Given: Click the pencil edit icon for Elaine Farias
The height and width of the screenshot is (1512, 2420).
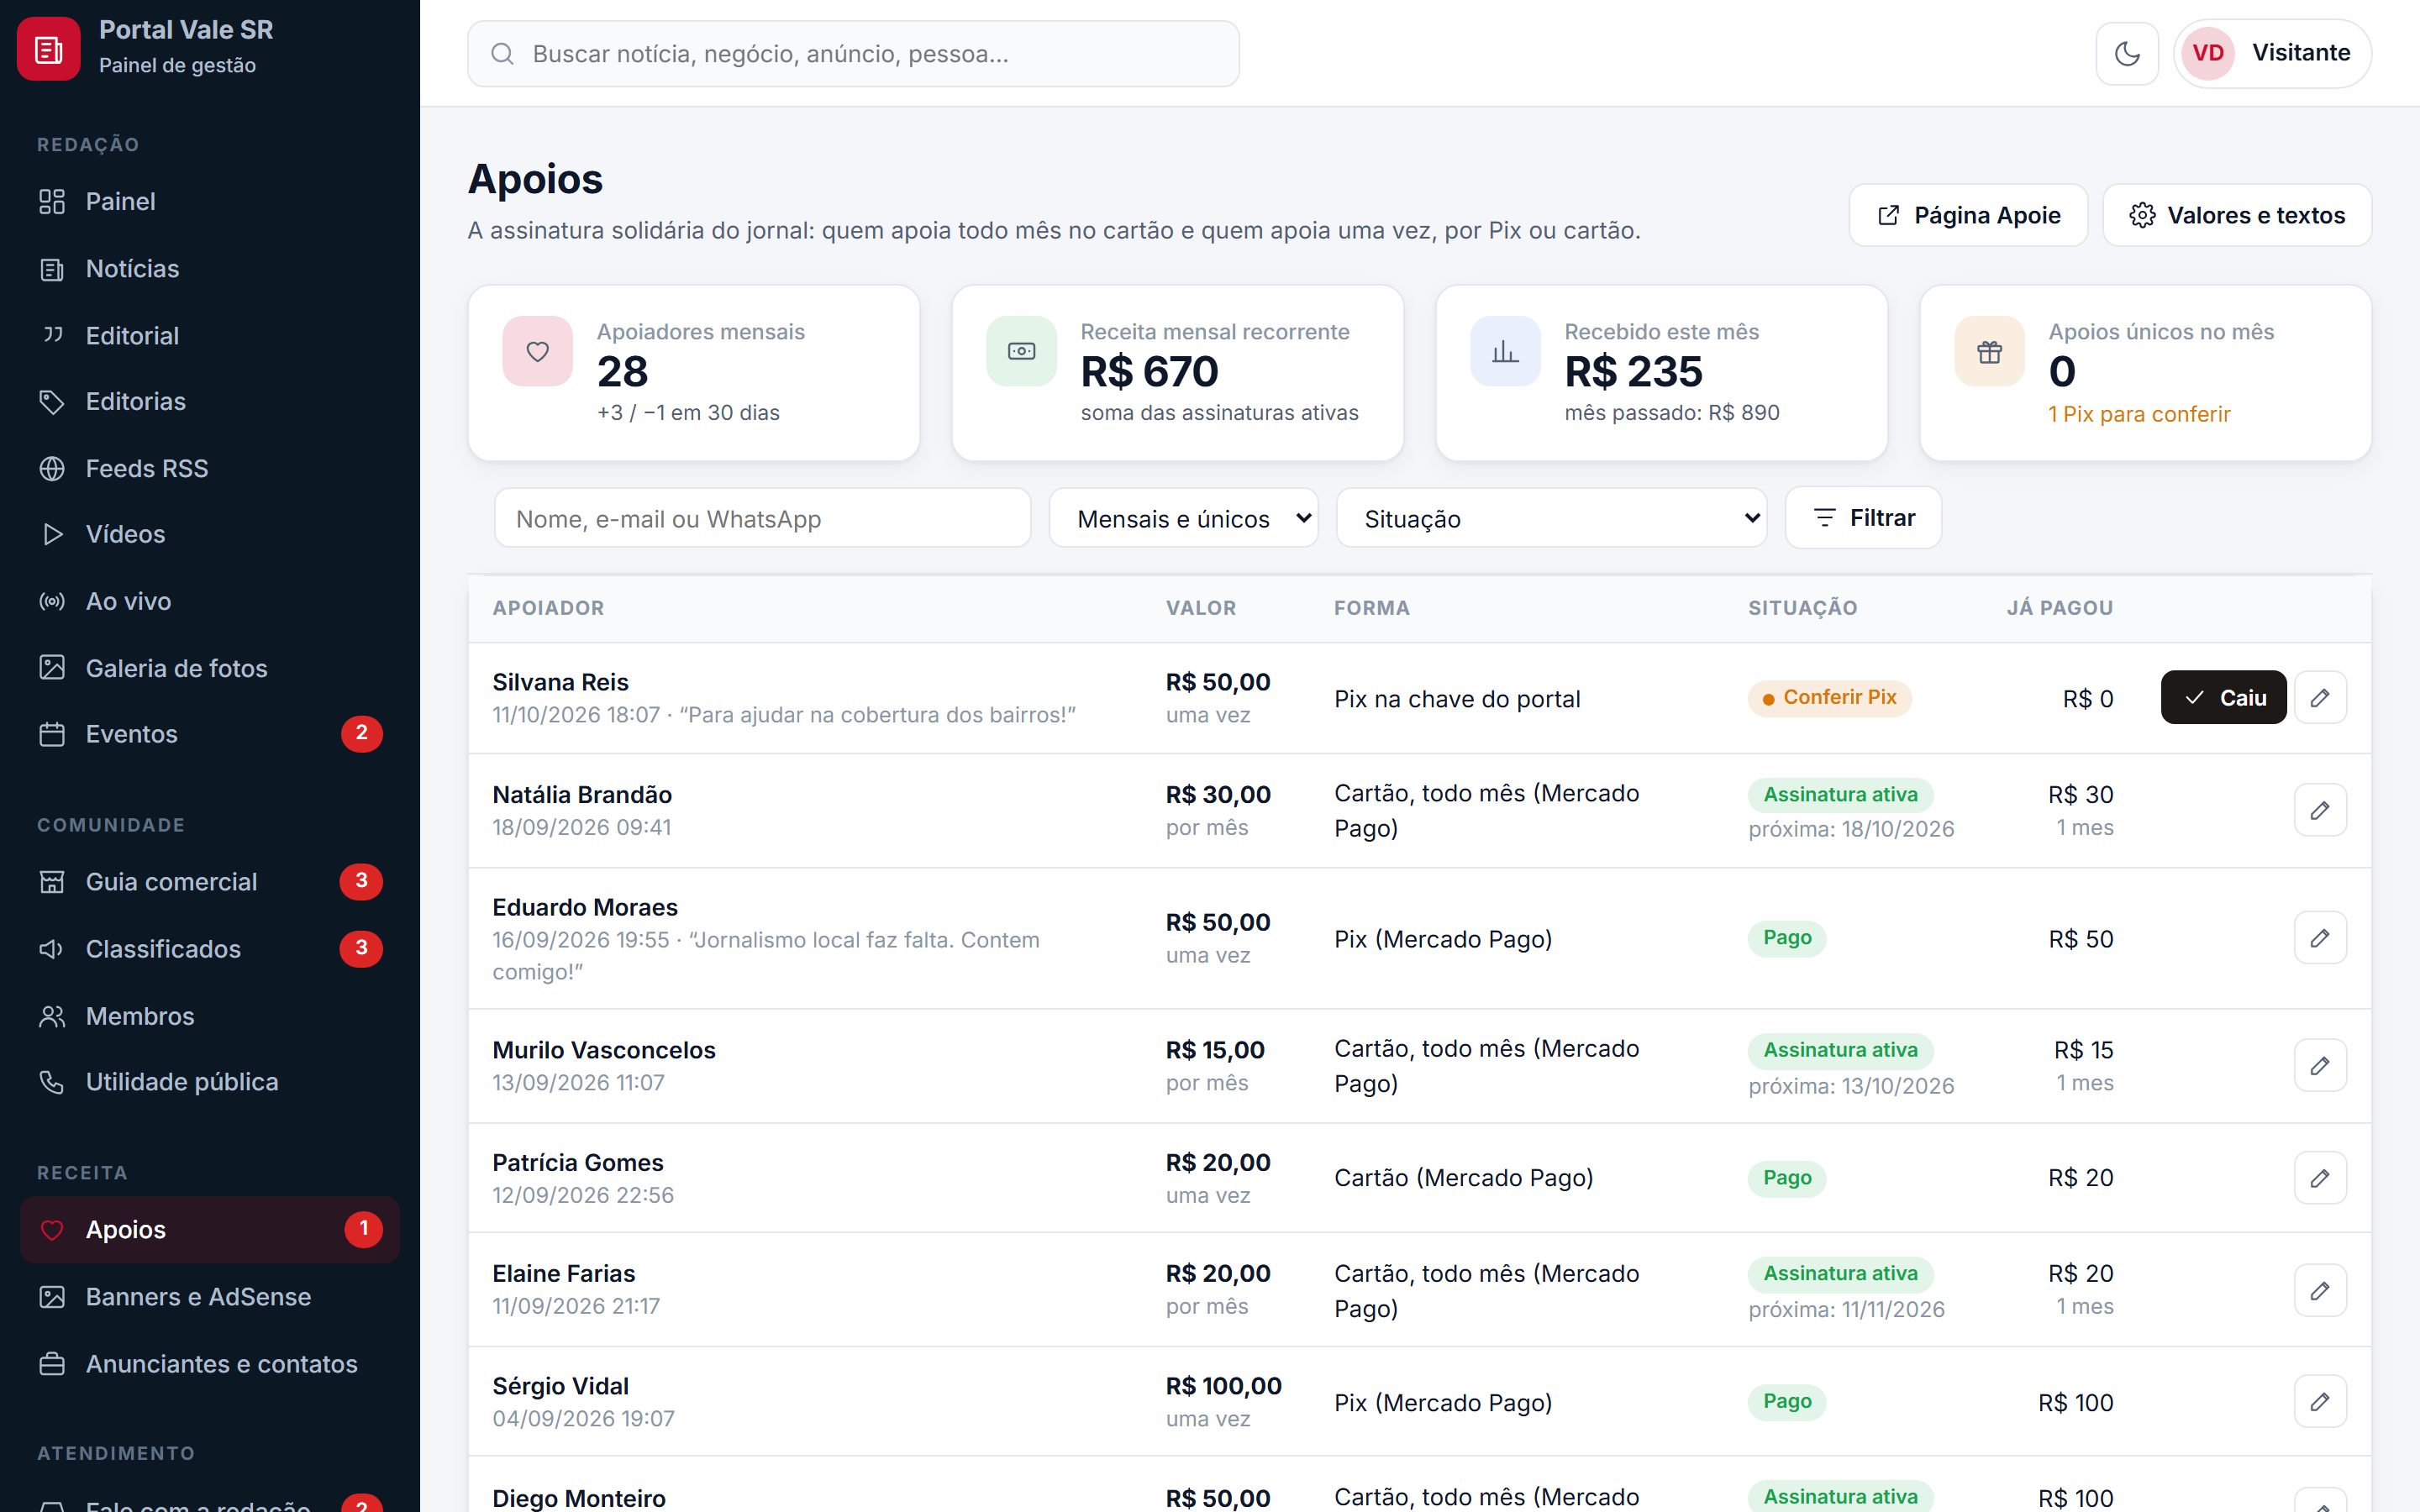Looking at the screenshot, I should click(x=2320, y=1290).
